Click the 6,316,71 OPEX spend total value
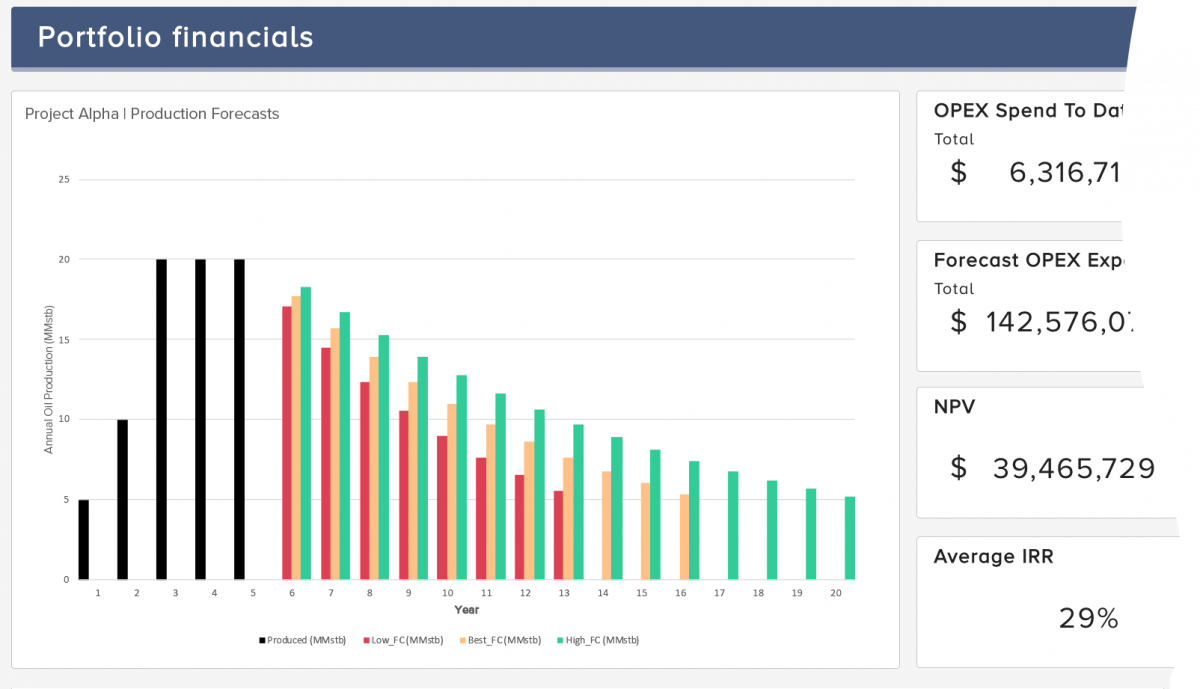This screenshot has width=1200, height=689. (x=1064, y=173)
